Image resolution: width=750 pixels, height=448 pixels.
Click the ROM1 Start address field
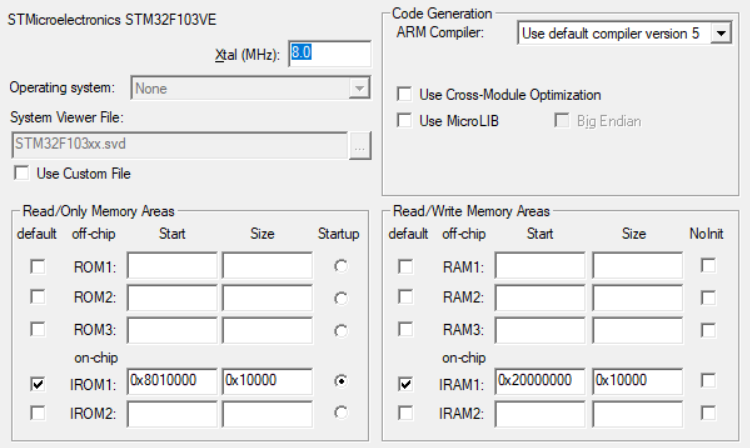[x=172, y=265]
